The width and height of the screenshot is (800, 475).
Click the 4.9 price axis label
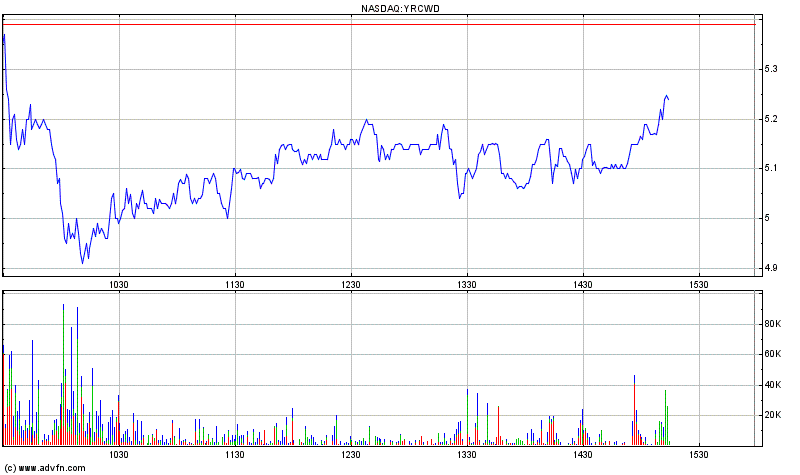(x=771, y=268)
